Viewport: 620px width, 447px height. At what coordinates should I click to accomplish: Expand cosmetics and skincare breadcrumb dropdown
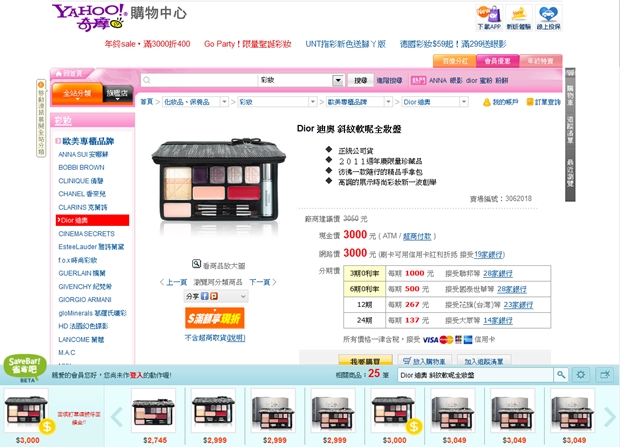click(x=224, y=102)
